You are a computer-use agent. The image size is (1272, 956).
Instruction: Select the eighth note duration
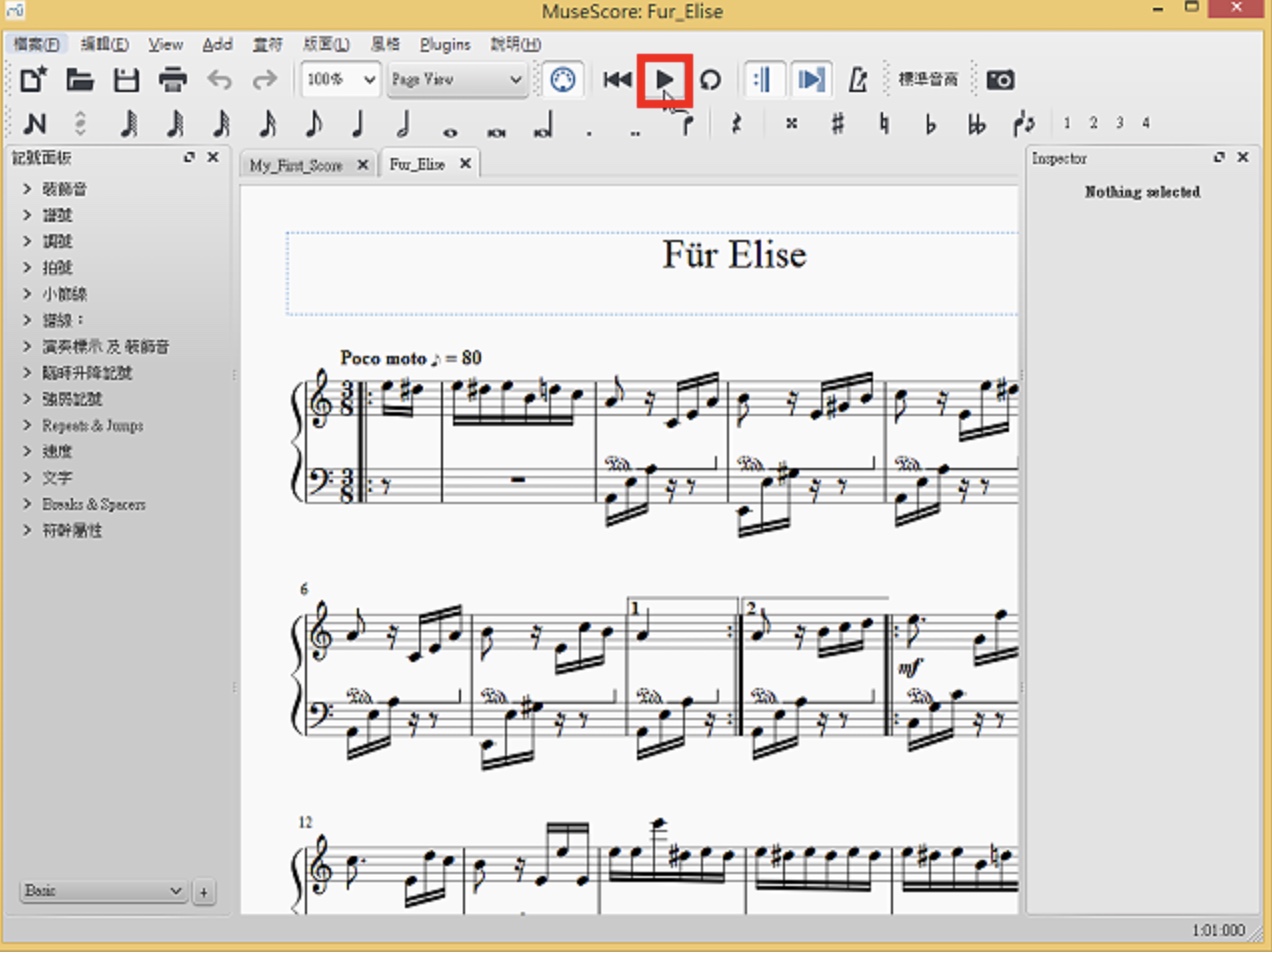coord(313,123)
